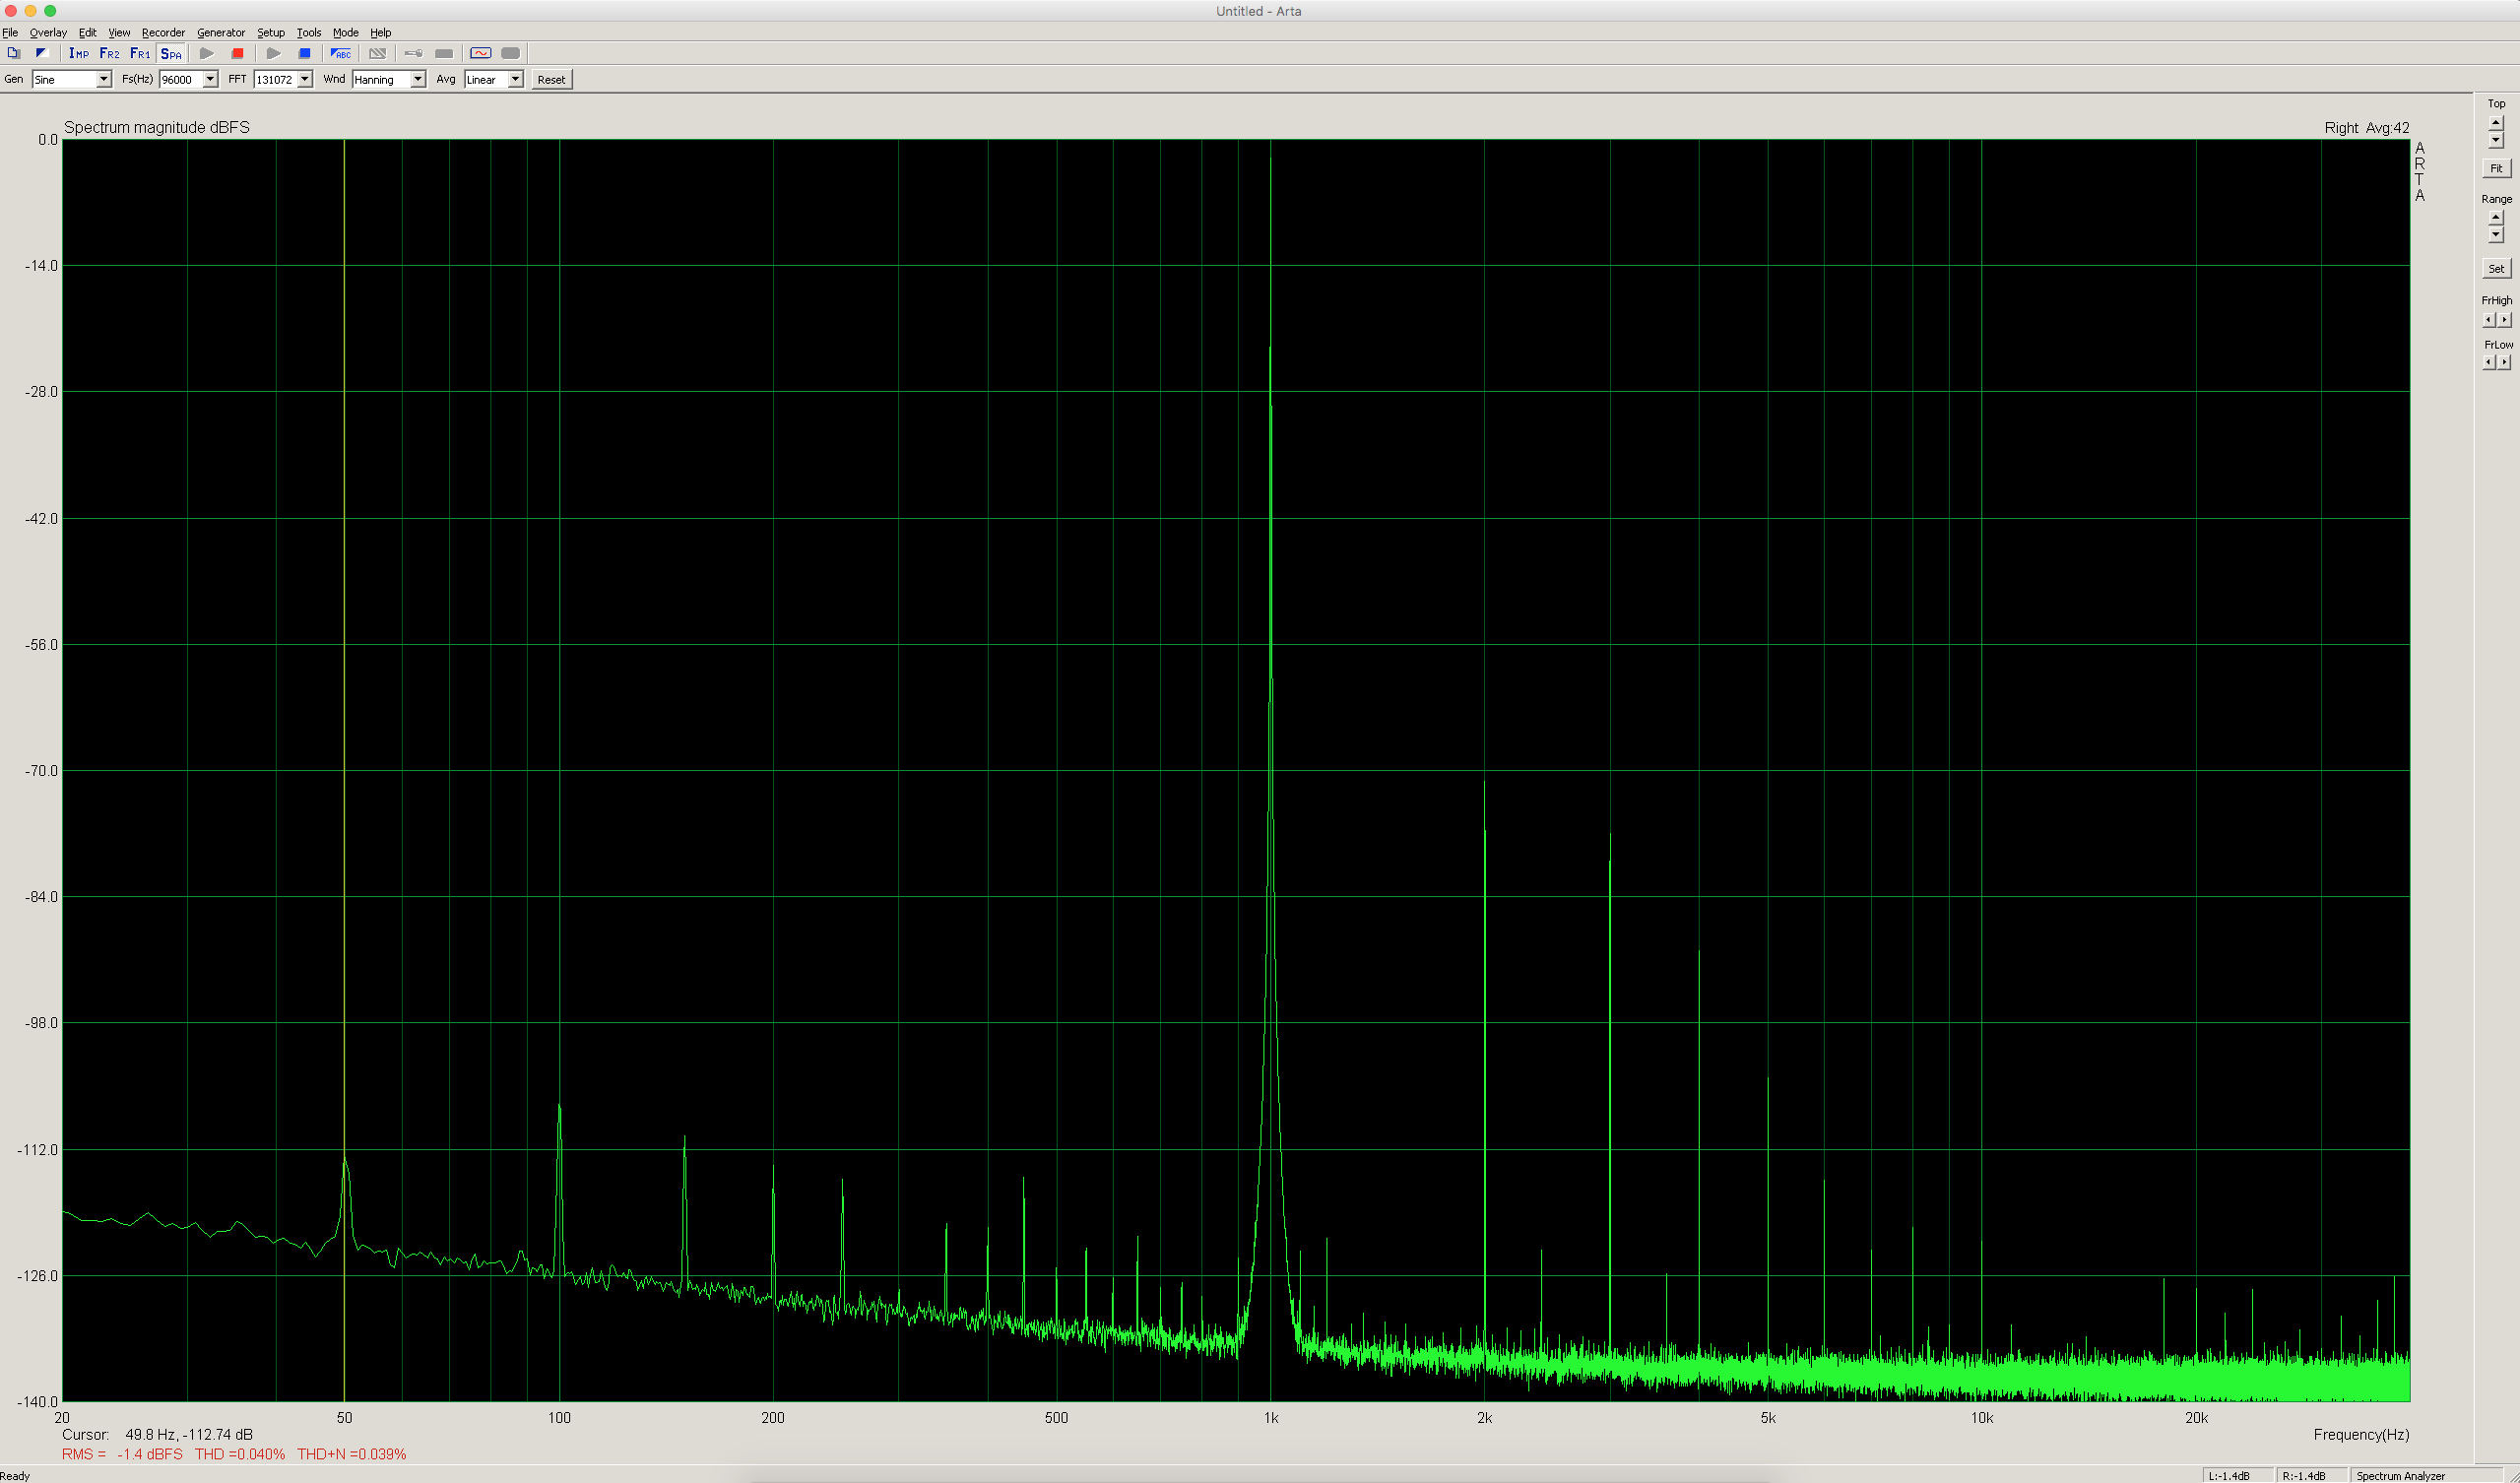Toggle the blue-white color scheme icon
2520x1483 pixels.
click(x=42, y=54)
